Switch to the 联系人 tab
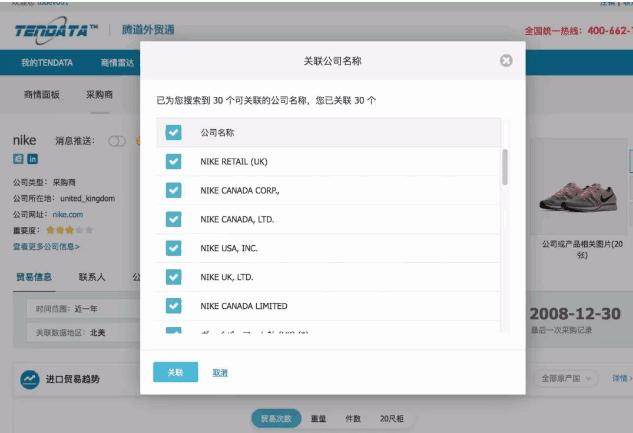633x433 pixels. (94, 277)
